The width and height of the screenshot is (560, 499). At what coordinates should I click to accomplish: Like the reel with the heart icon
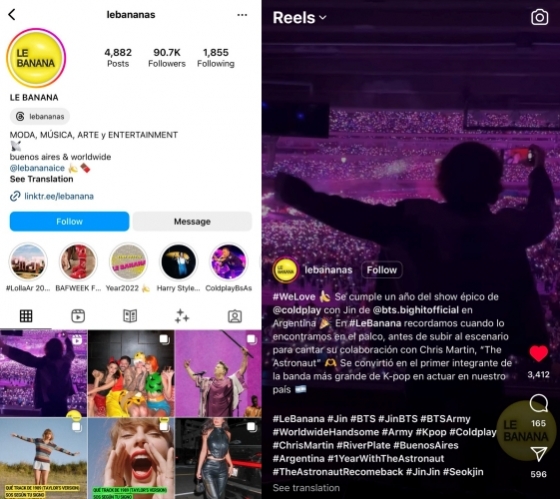pyautogui.click(x=539, y=354)
